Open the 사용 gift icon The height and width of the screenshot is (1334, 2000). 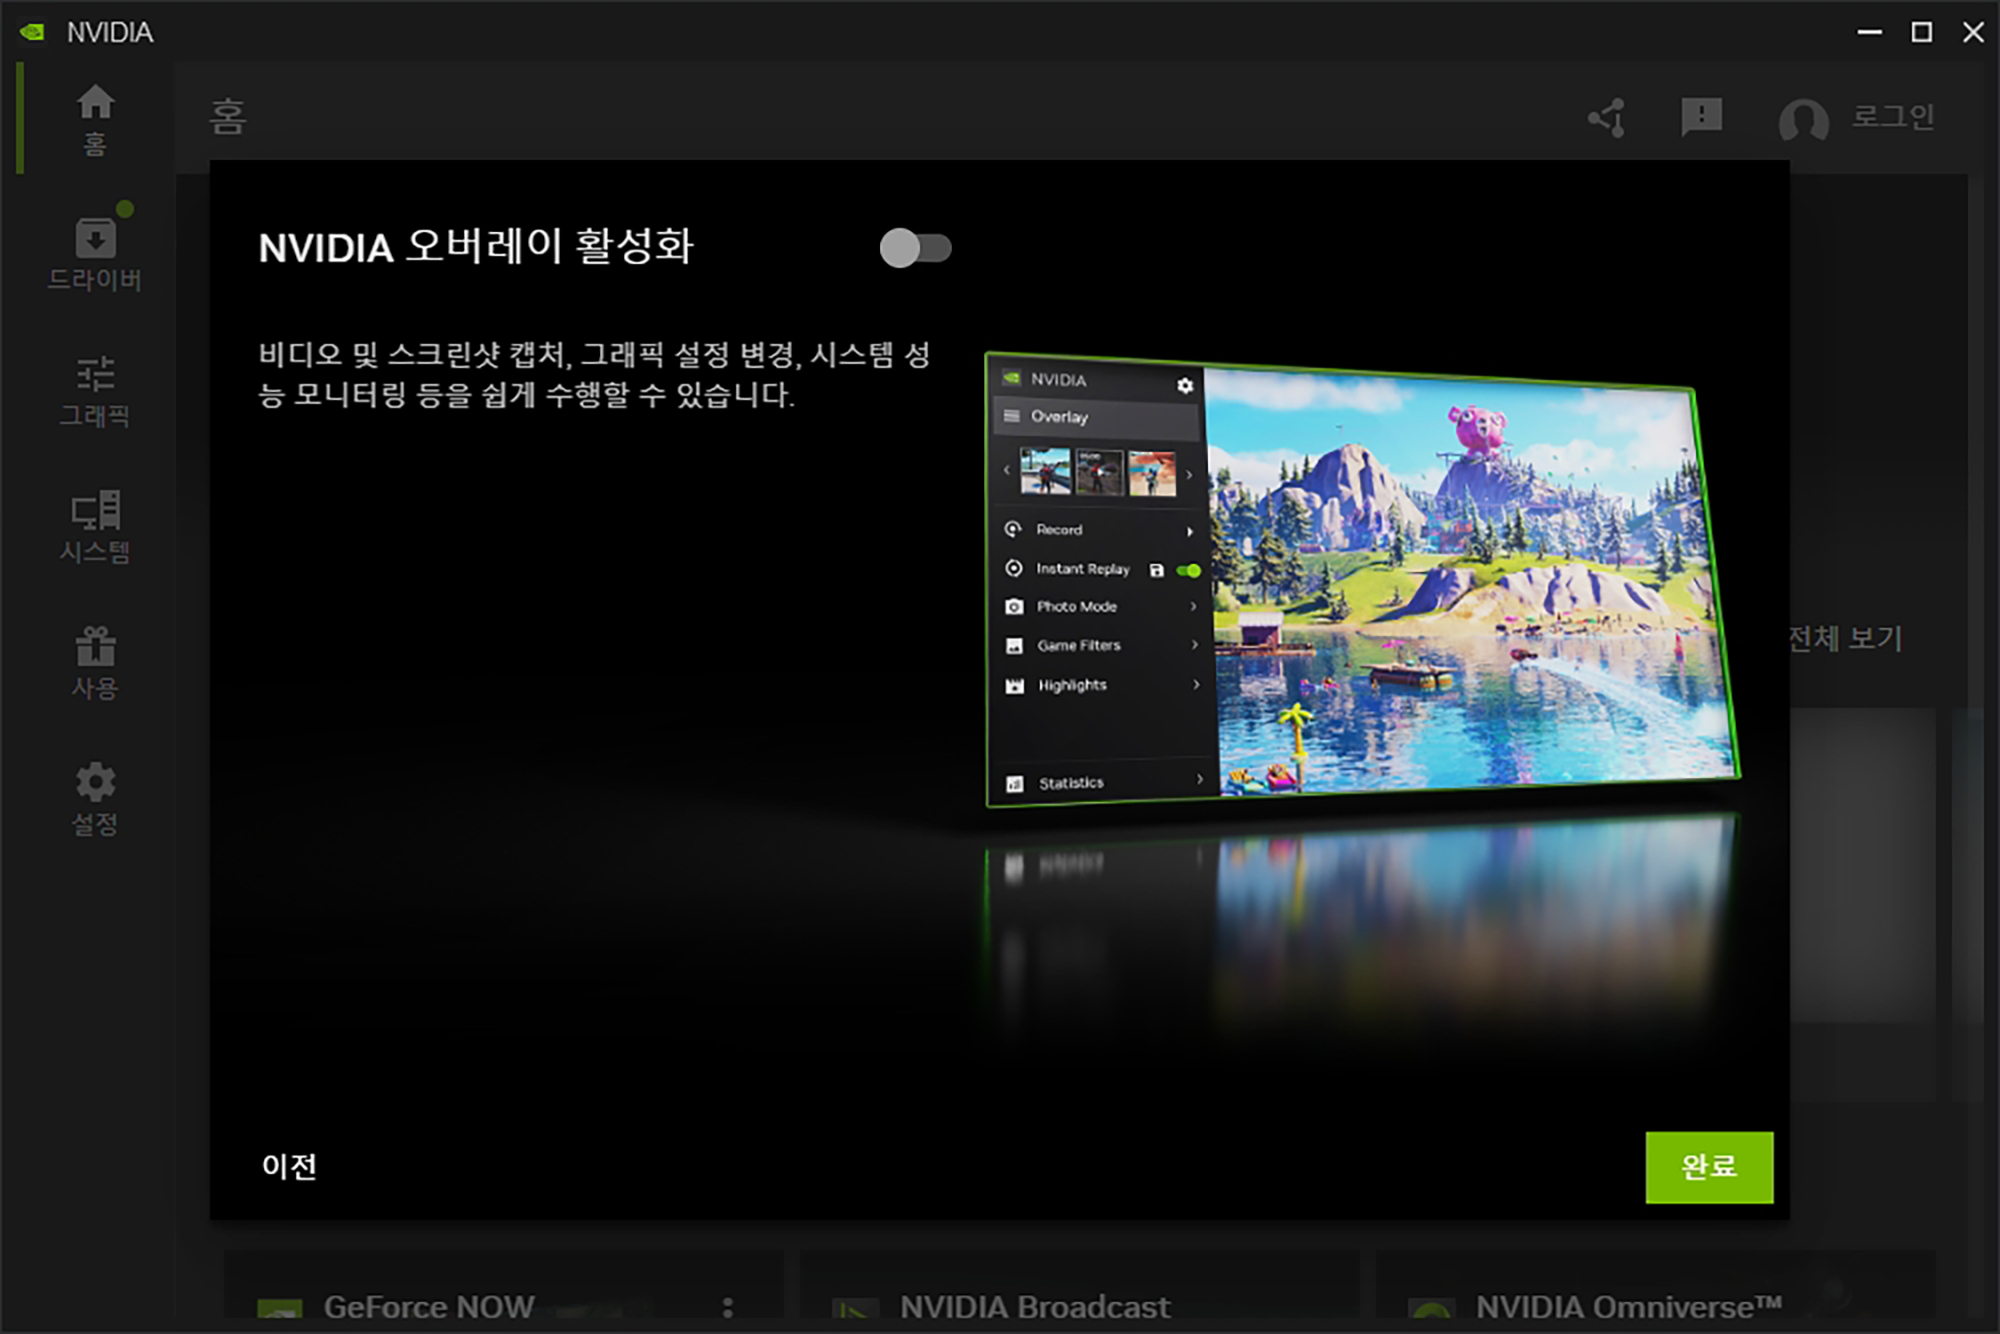95,646
